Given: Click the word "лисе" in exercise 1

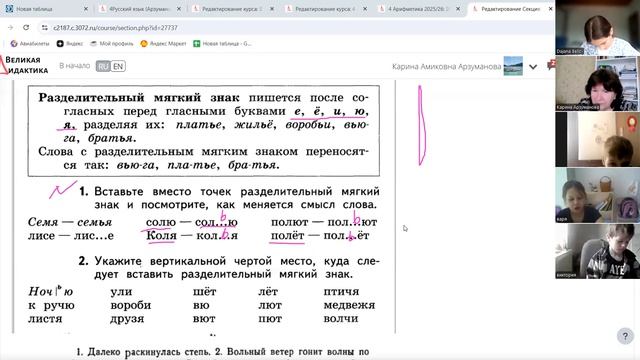Looking at the screenshot, I should click(41, 236).
